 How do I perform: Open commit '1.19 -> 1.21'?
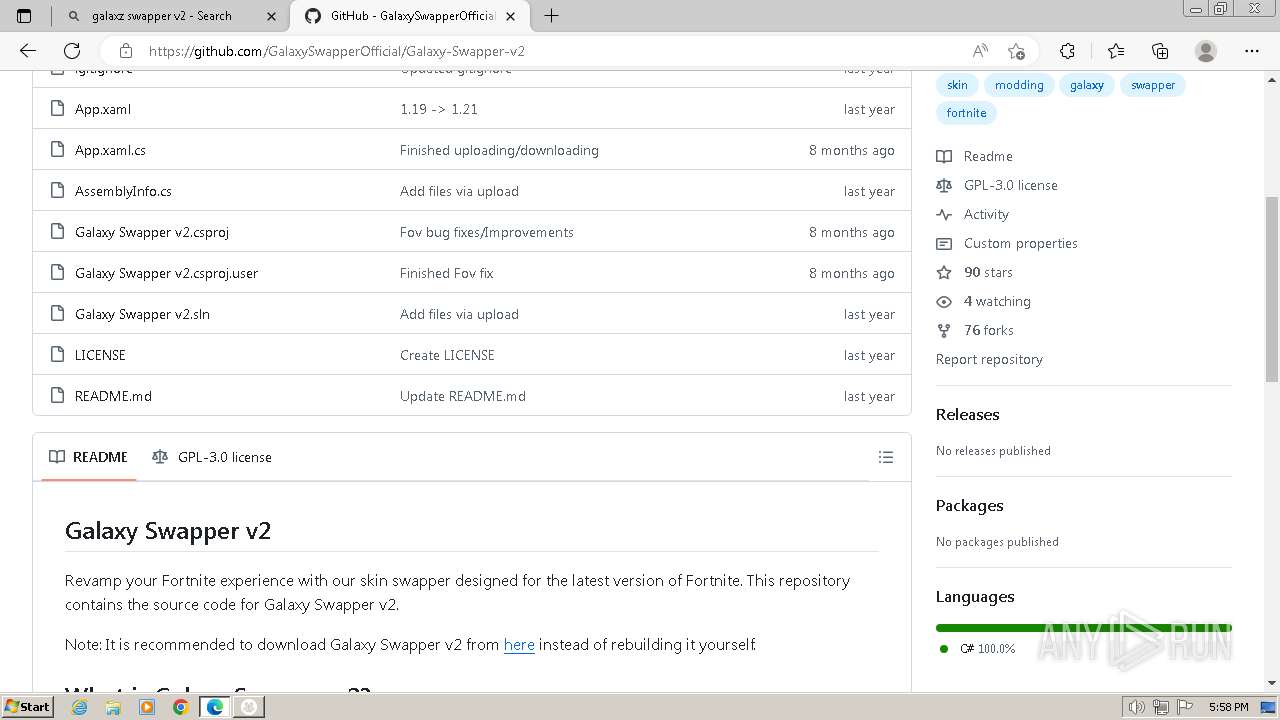point(439,109)
